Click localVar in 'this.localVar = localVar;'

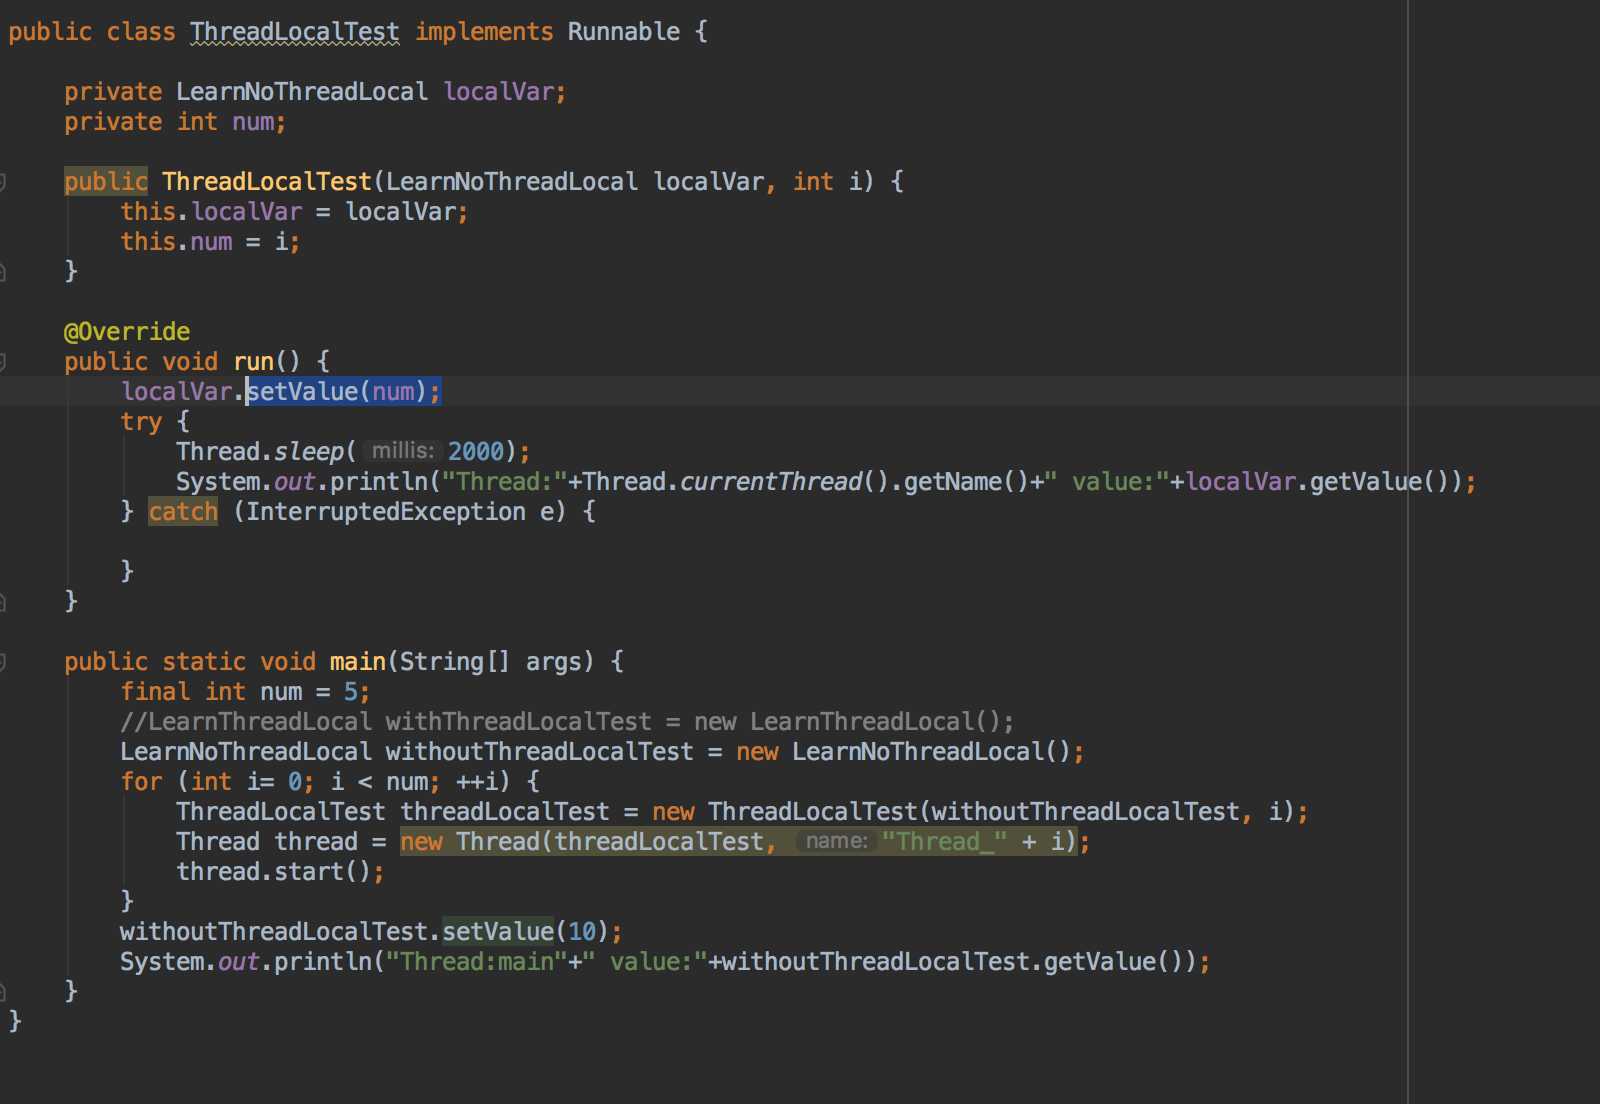click(247, 212)
